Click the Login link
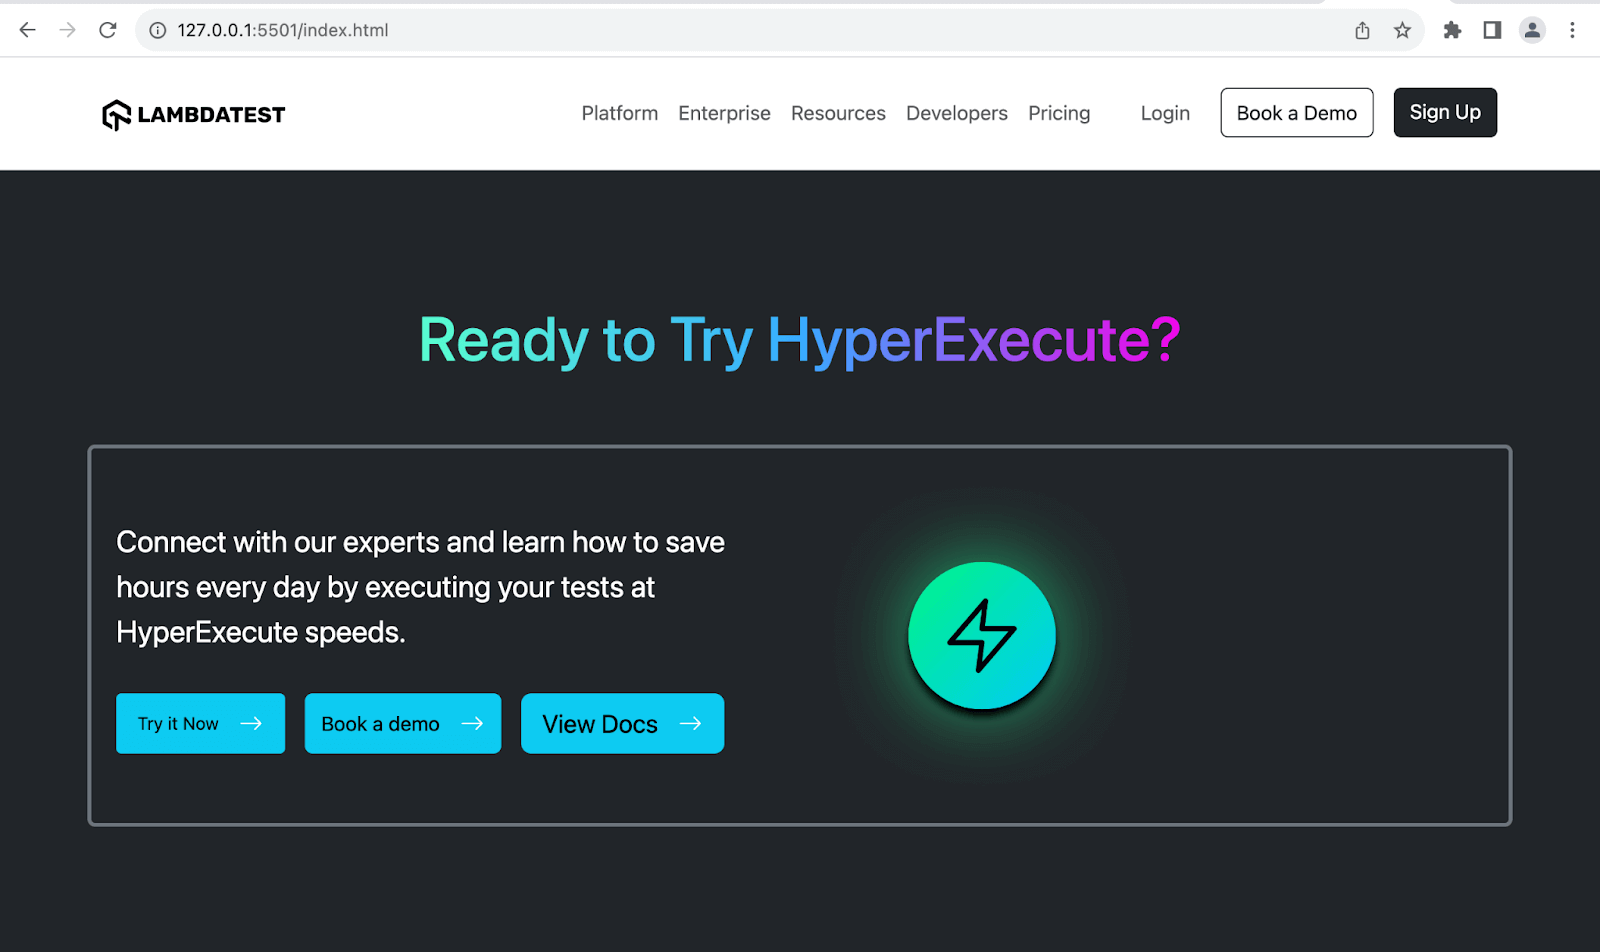Viewport: 1600px width, 952px height. (1165, 113)
